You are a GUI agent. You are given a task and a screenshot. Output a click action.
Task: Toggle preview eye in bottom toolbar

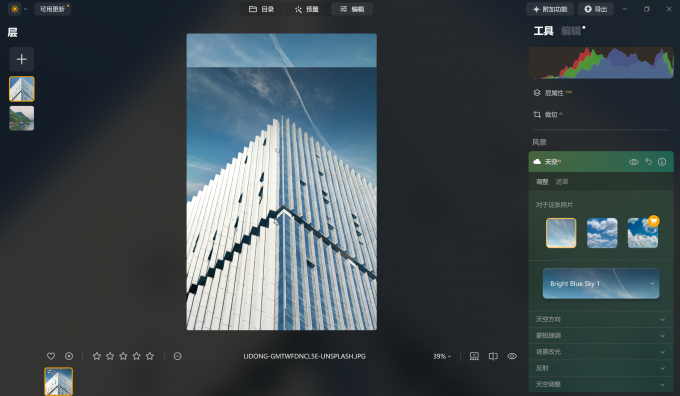512,356
